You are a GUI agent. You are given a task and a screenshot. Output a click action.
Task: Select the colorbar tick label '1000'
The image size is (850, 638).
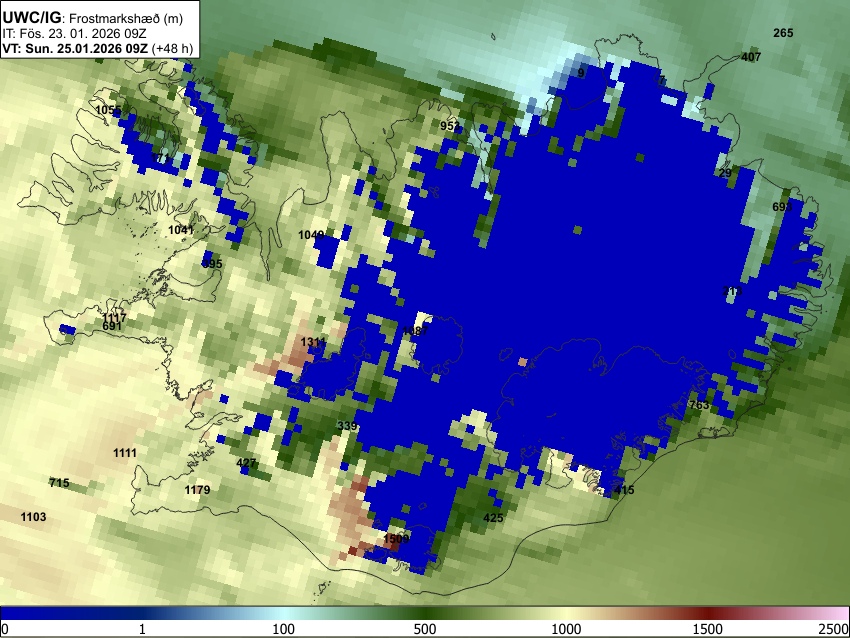(x=566, y=629)
